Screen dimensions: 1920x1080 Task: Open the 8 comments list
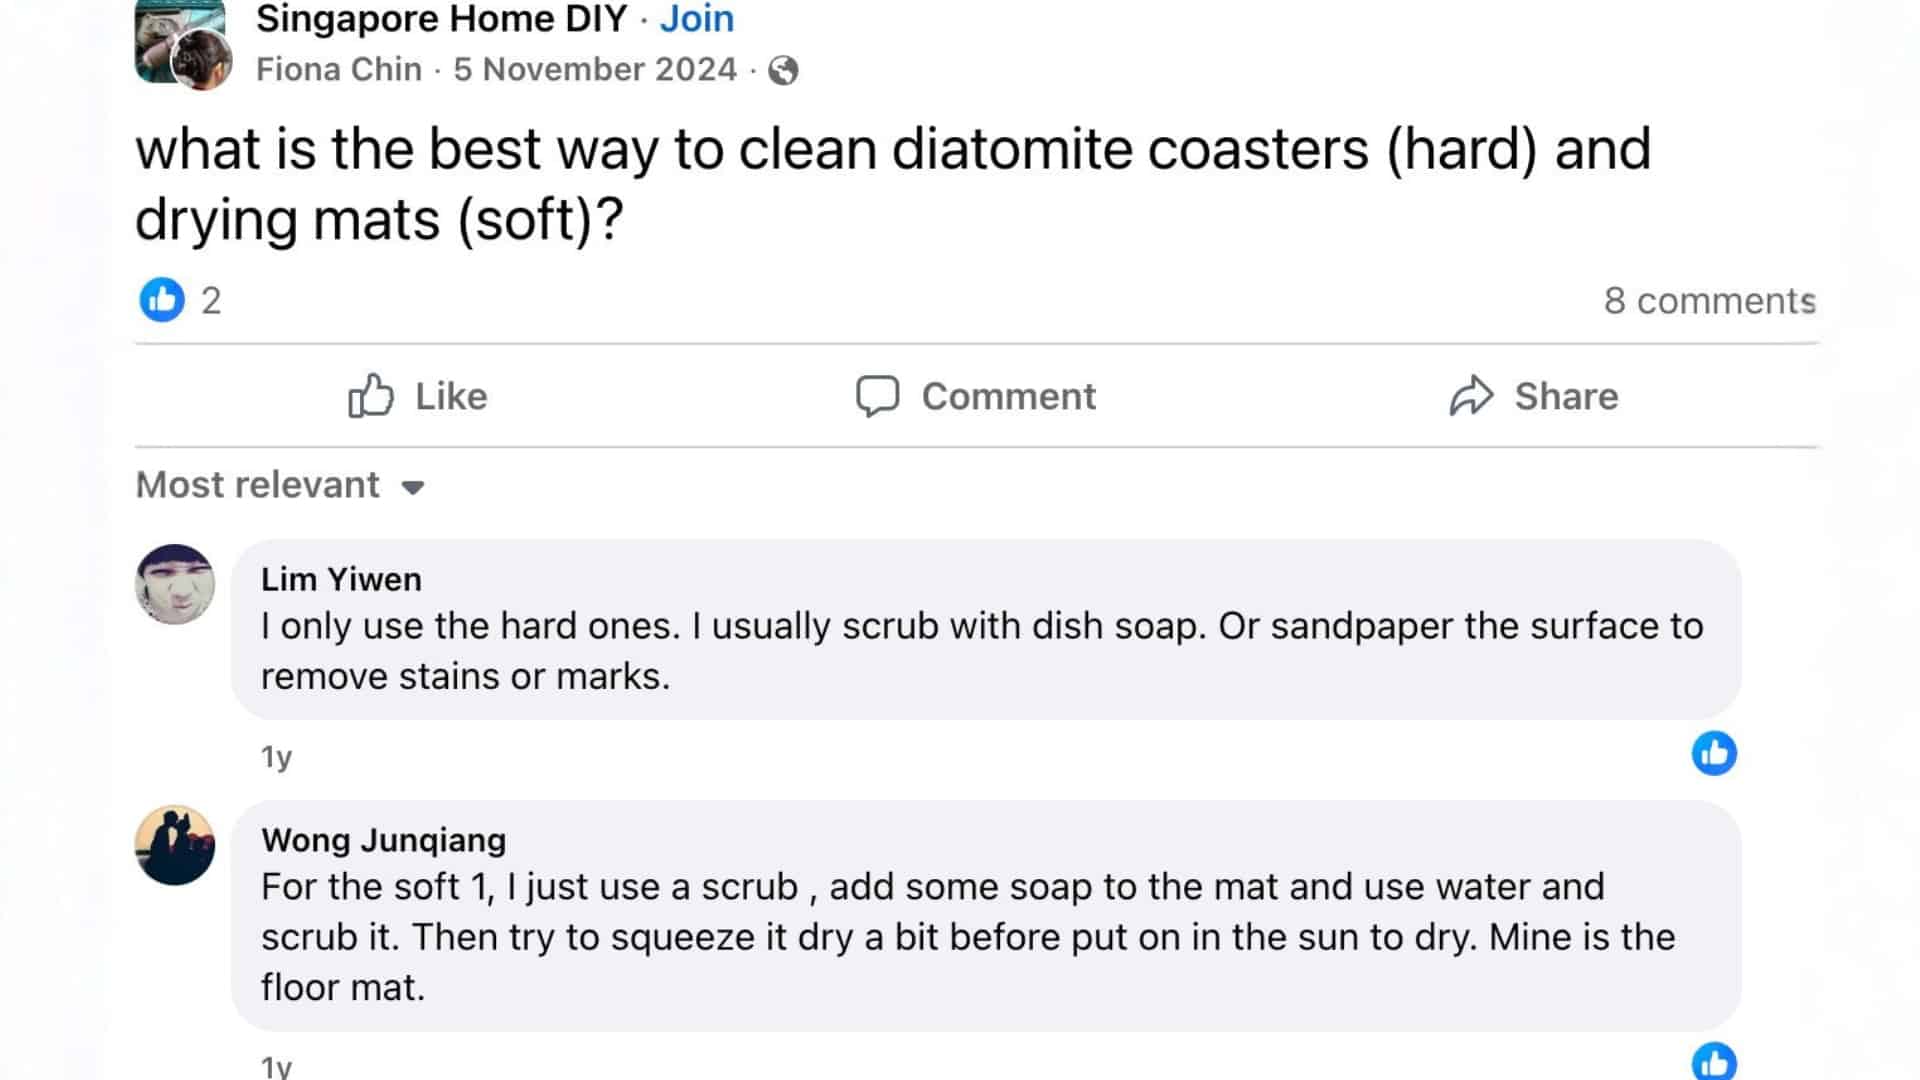point(1711,300)
